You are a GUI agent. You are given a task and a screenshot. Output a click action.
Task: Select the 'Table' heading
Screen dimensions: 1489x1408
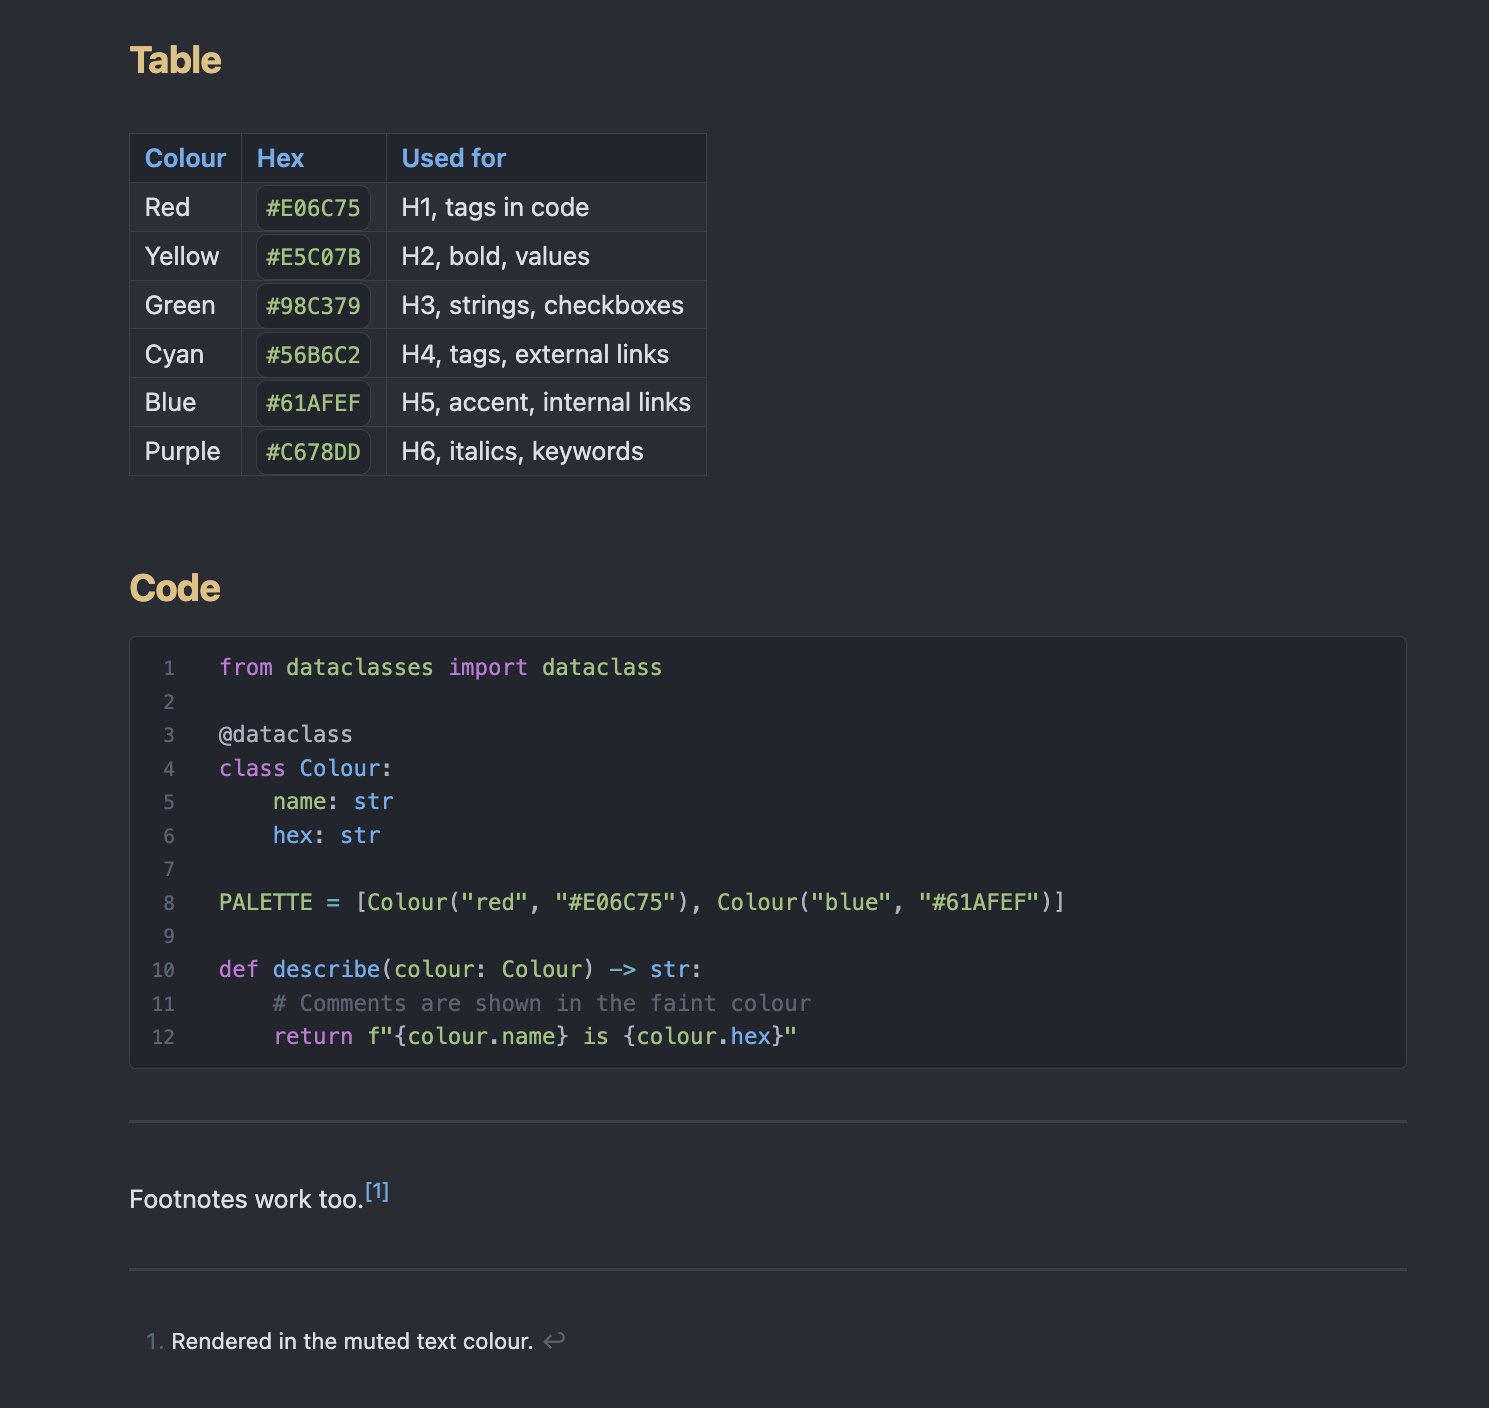click(175, 60)
